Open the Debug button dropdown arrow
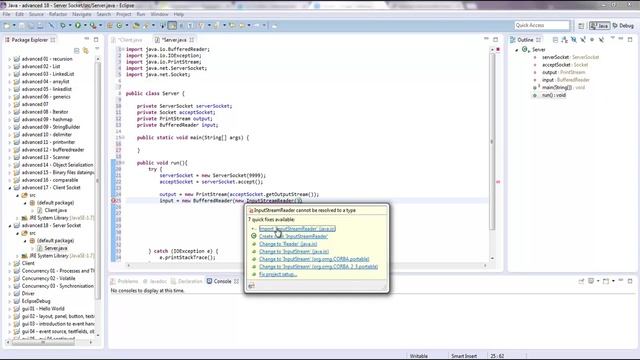This screenshot has height=360, width=640. pyautogui.click(x=70, y=26)
